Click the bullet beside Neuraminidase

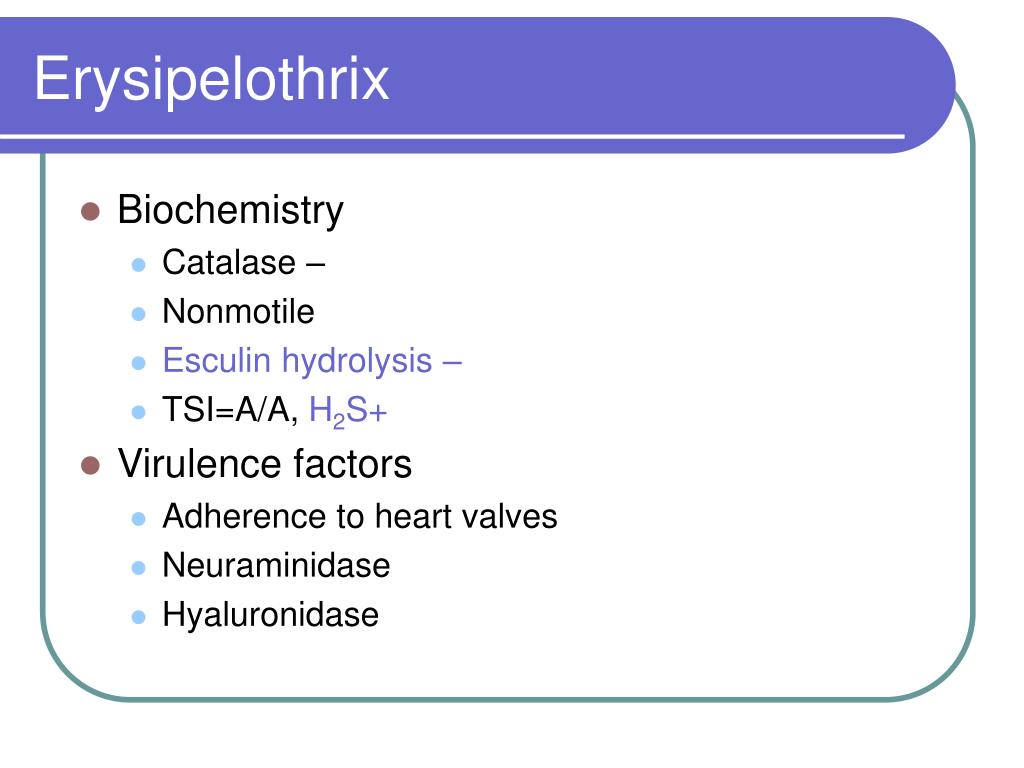(138, 568)
